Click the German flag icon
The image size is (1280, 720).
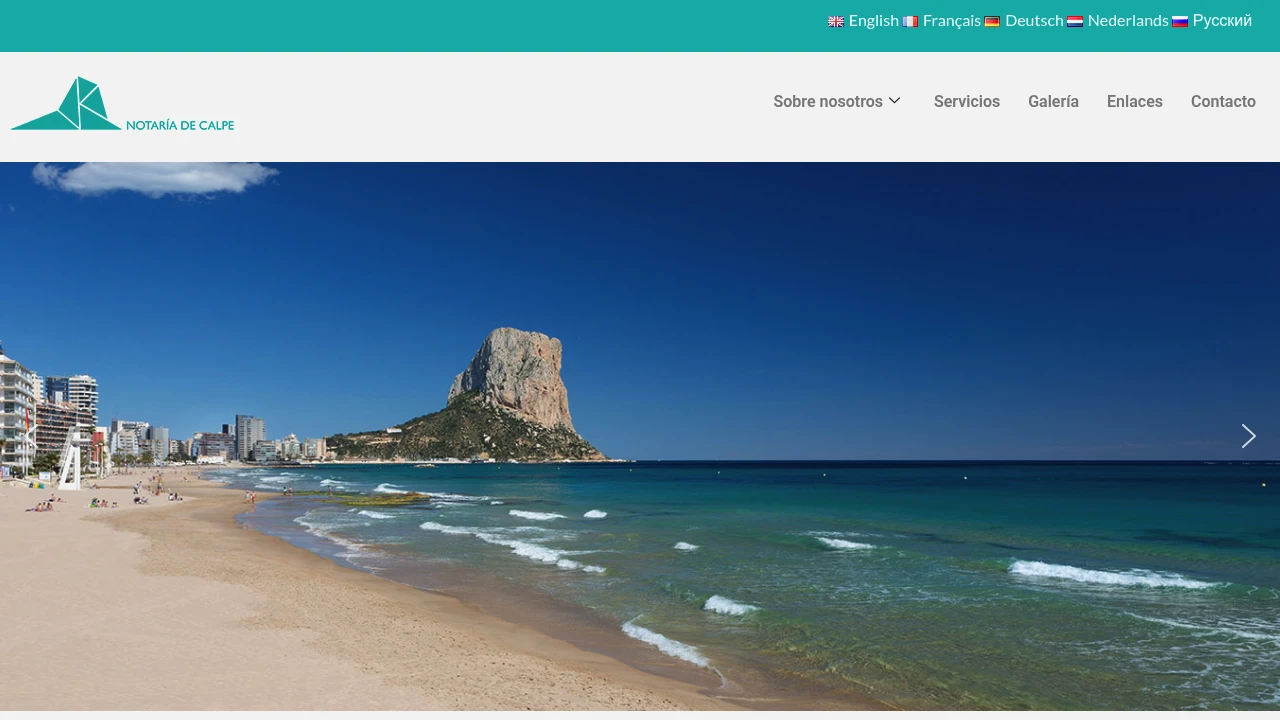[992, 22]
